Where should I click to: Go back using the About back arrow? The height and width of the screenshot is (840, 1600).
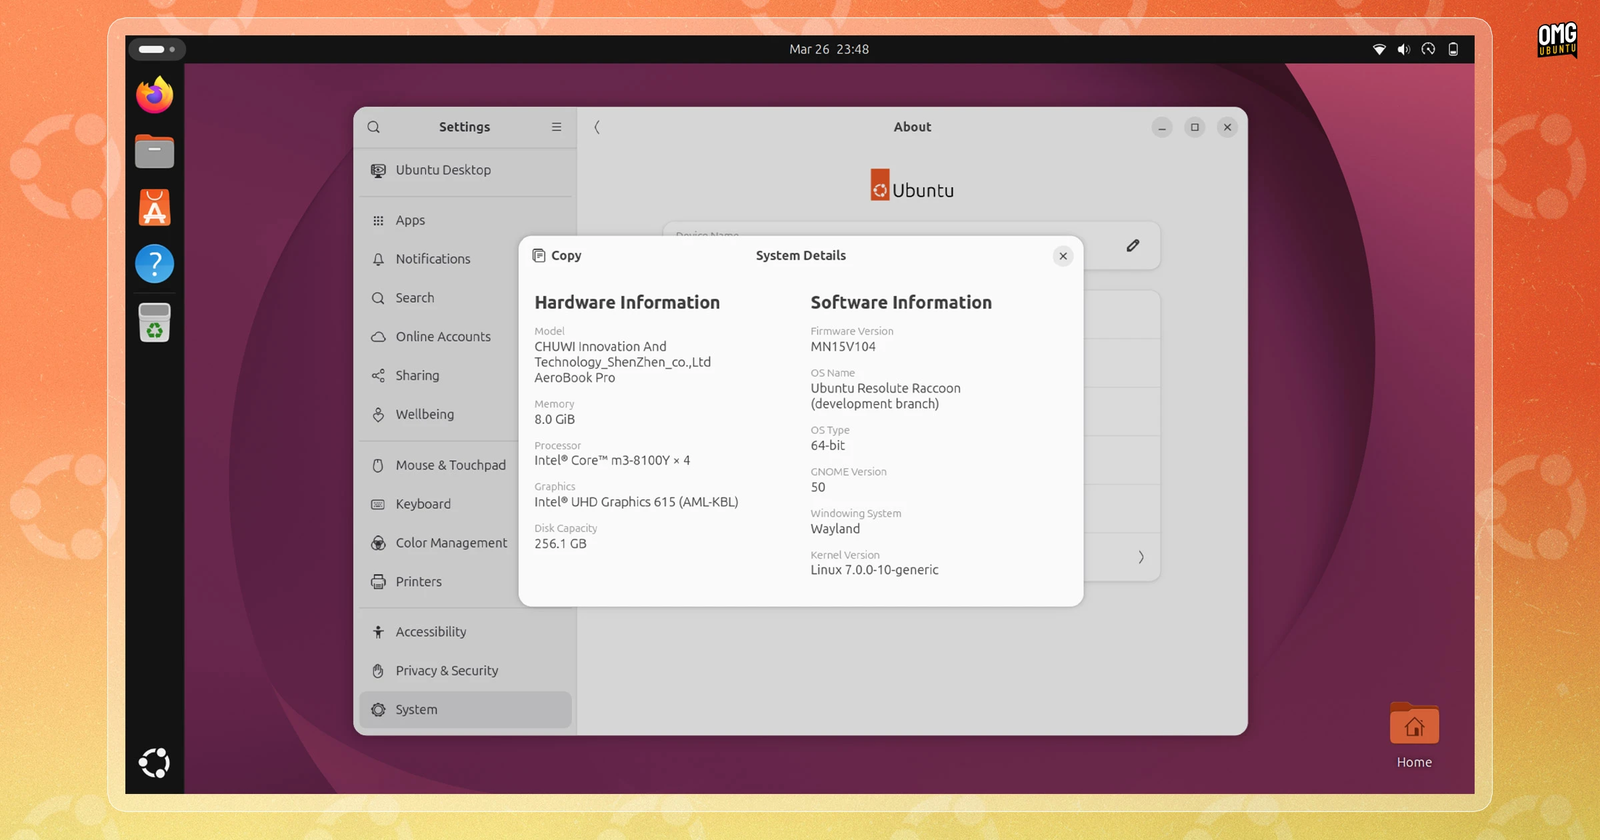(x=597, y=127)
